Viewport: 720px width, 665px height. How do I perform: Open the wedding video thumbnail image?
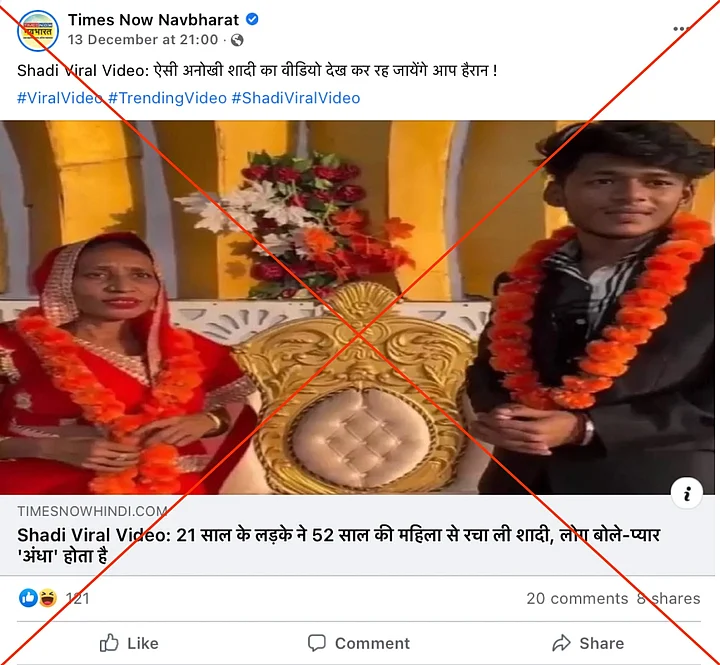coord(357,307)
